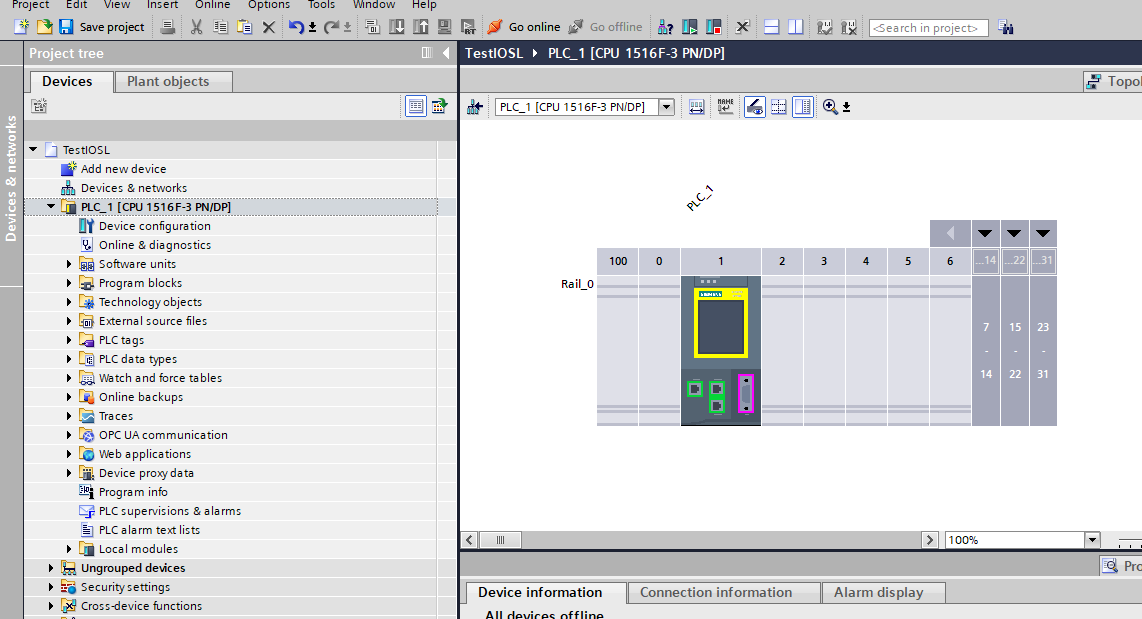The image size is (1142, 619).
Task: Delete selection with the X toolbar icon
Action: (x=269, y=27)
